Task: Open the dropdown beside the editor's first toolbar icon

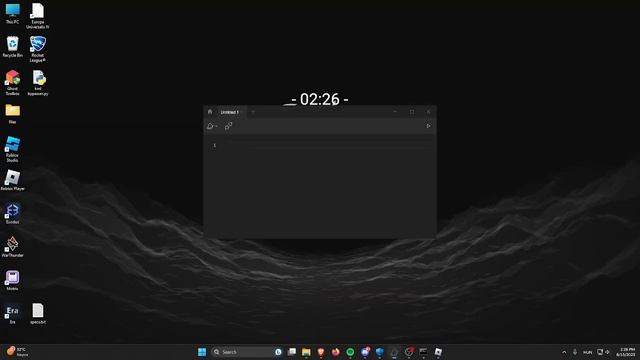Action: pos(216,127)
